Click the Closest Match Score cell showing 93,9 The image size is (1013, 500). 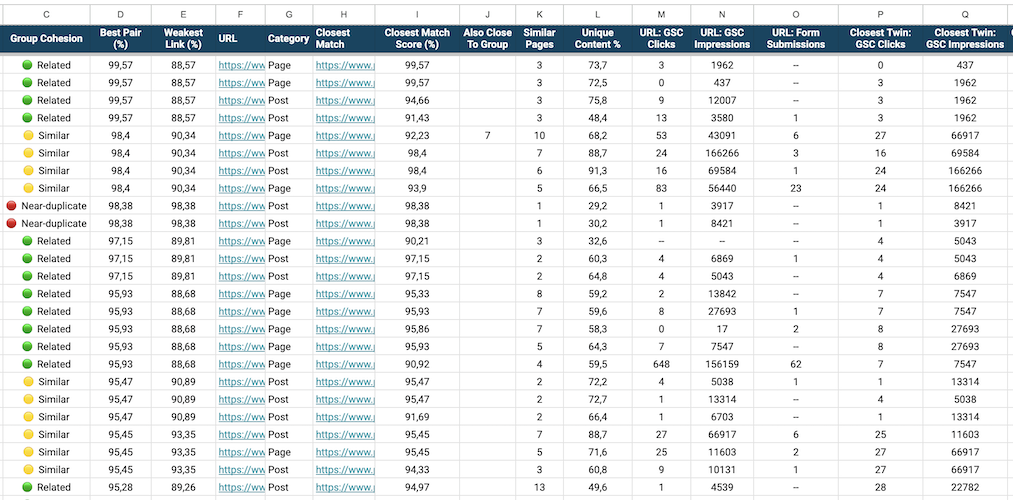pos(417,188)
